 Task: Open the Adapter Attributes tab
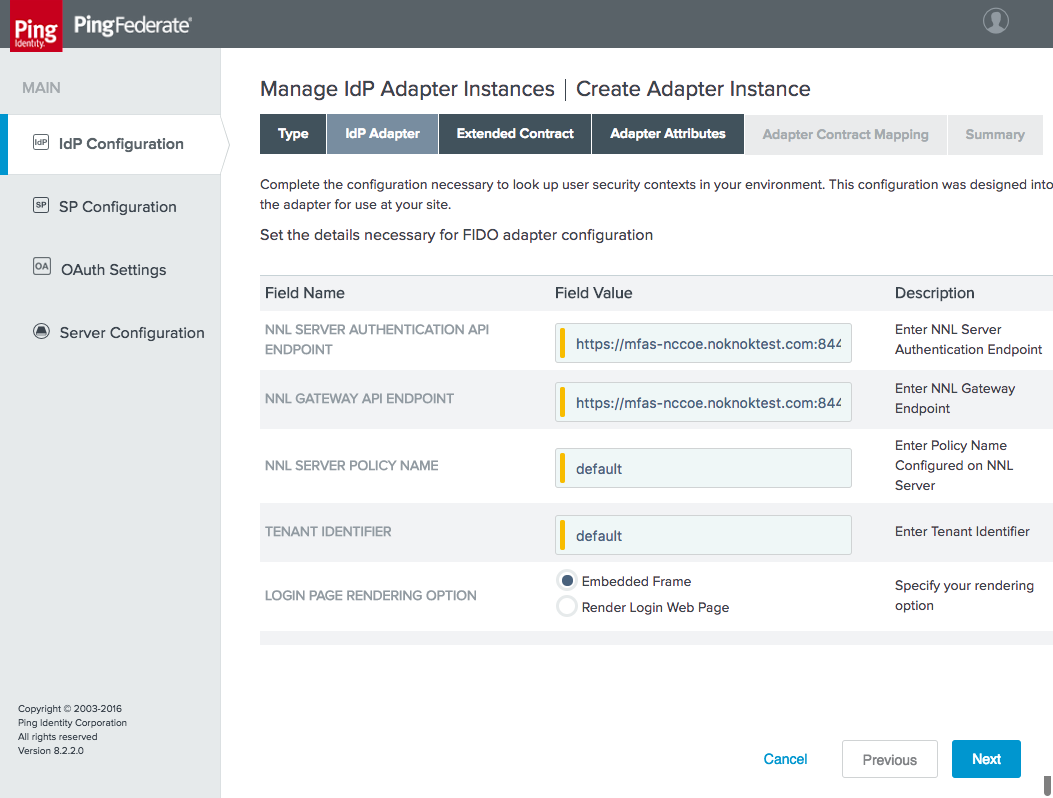coord(668,134)
